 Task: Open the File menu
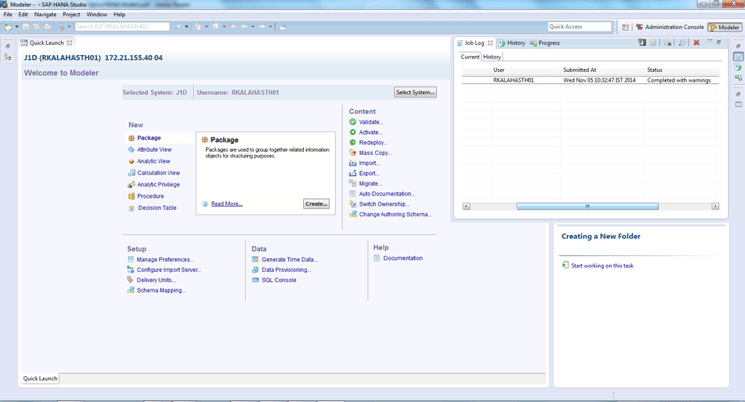tap(8, 14)
